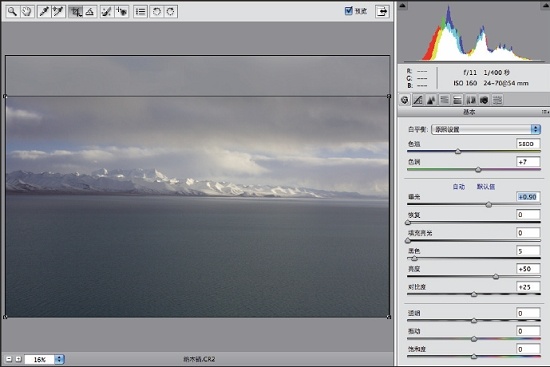Click the ISO 160 exposure info text
Image resolution: width=550 pixels, height=367 pixels.
click(x=465, y=84)
